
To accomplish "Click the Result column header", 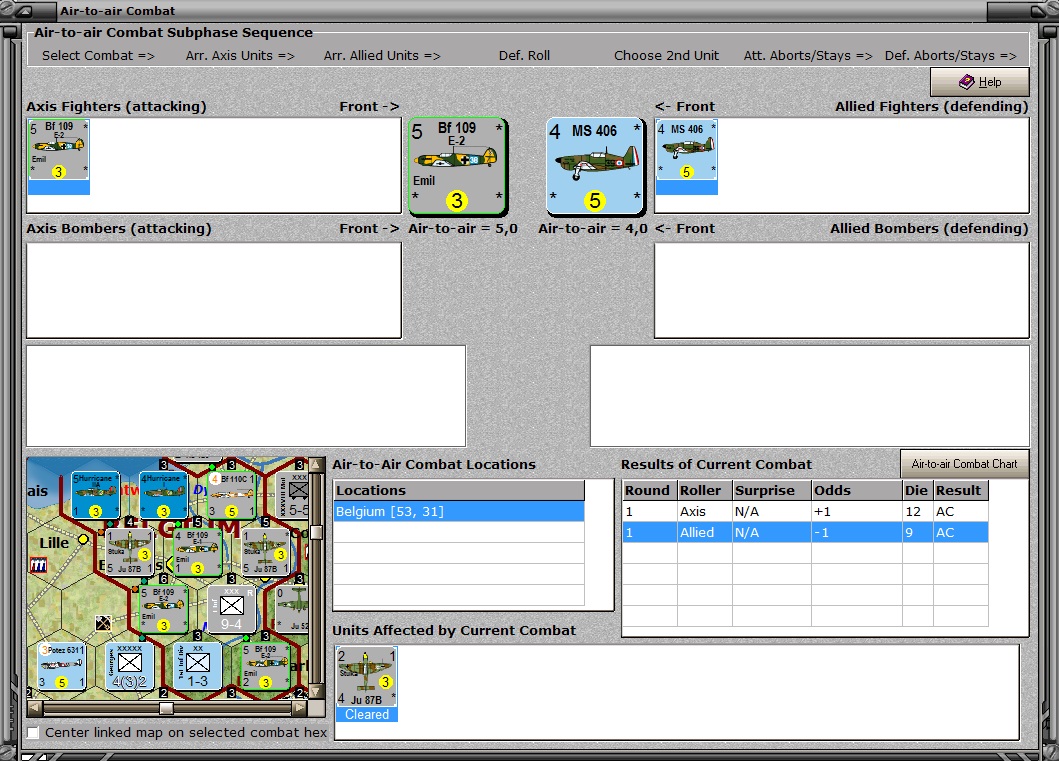I will click(960, 490).
